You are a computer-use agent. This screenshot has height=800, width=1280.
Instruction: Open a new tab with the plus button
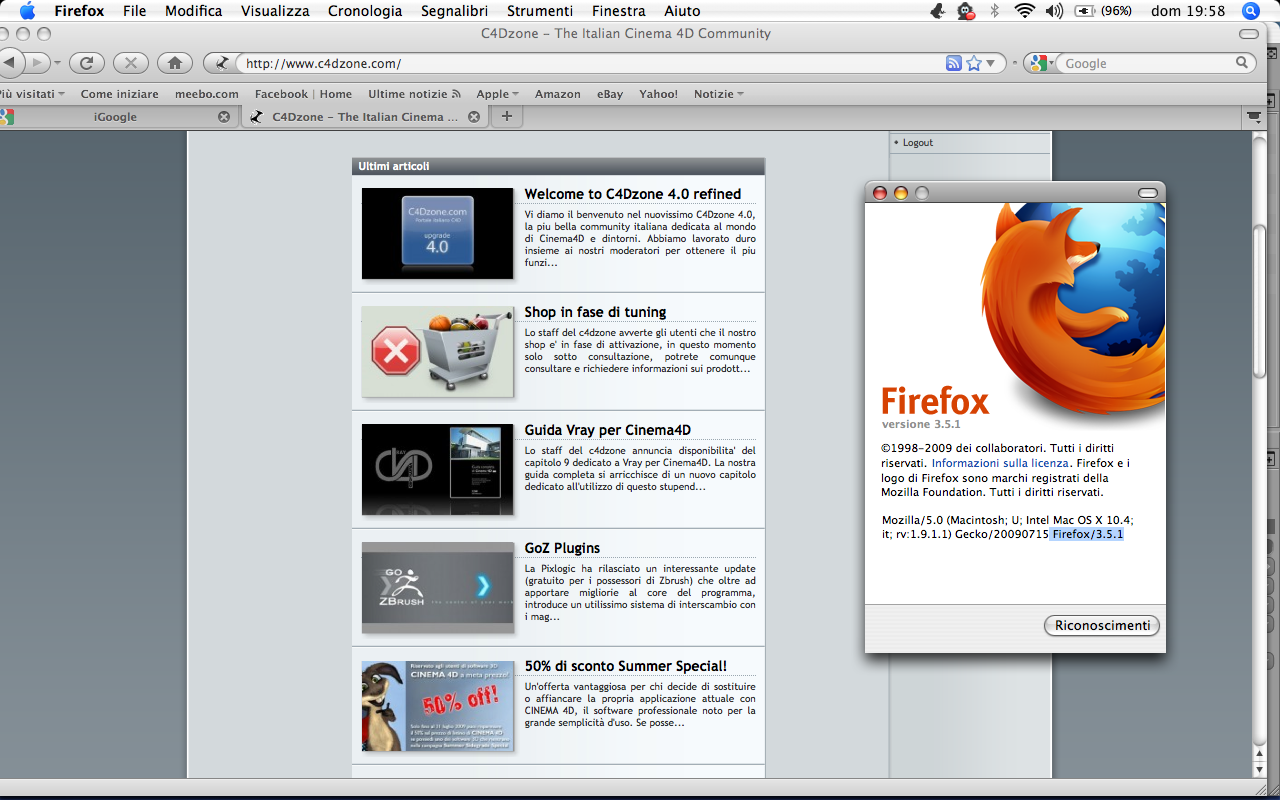pyautogui.click(x=507, y=117)
